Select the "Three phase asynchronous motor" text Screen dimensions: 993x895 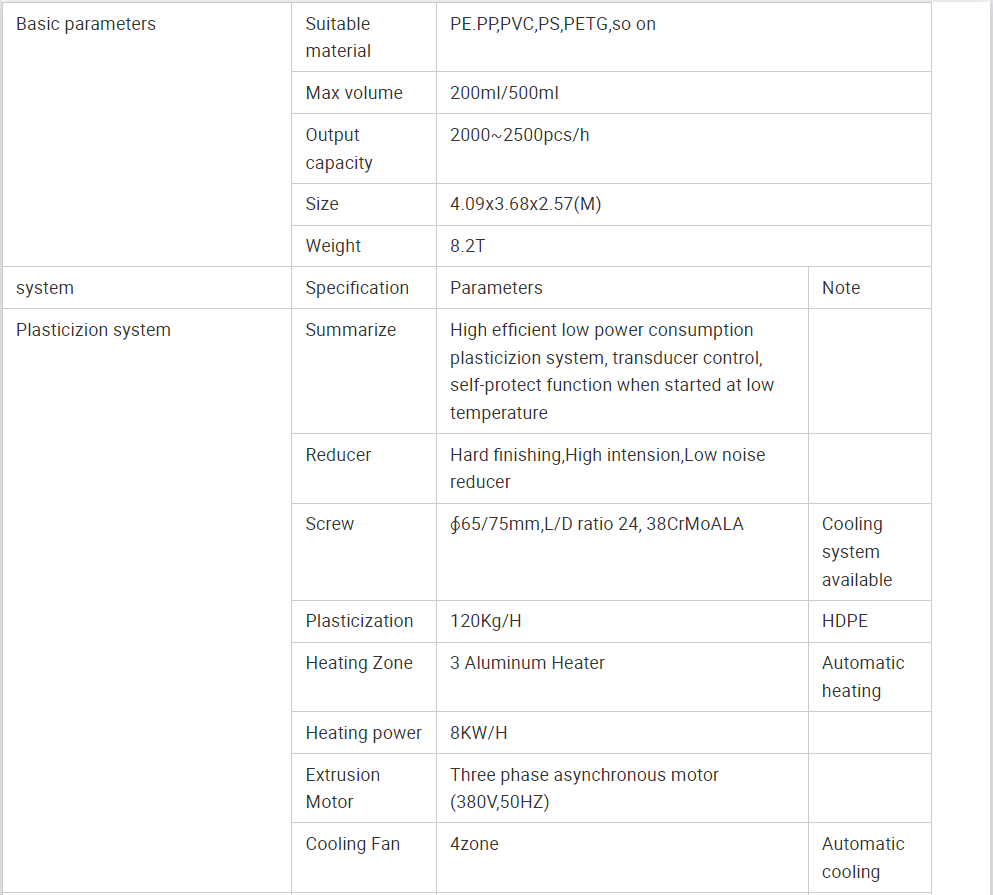[x=584, y=775]
